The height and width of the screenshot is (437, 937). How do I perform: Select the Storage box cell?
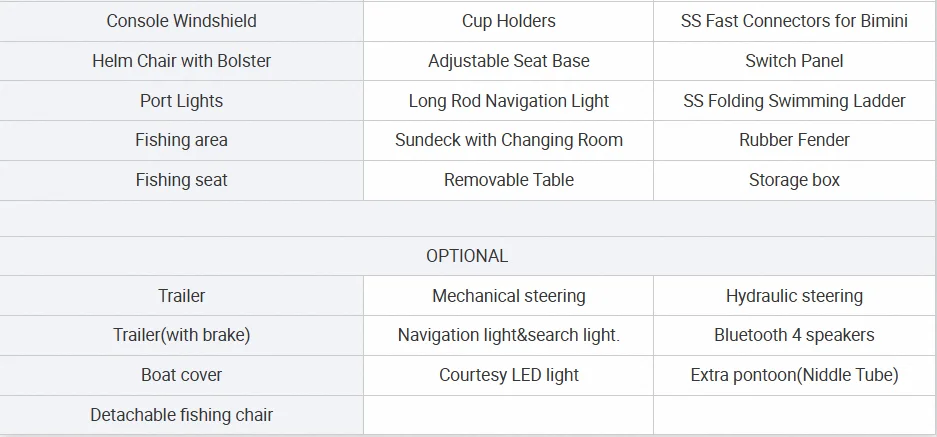click(x=794, y=180)
